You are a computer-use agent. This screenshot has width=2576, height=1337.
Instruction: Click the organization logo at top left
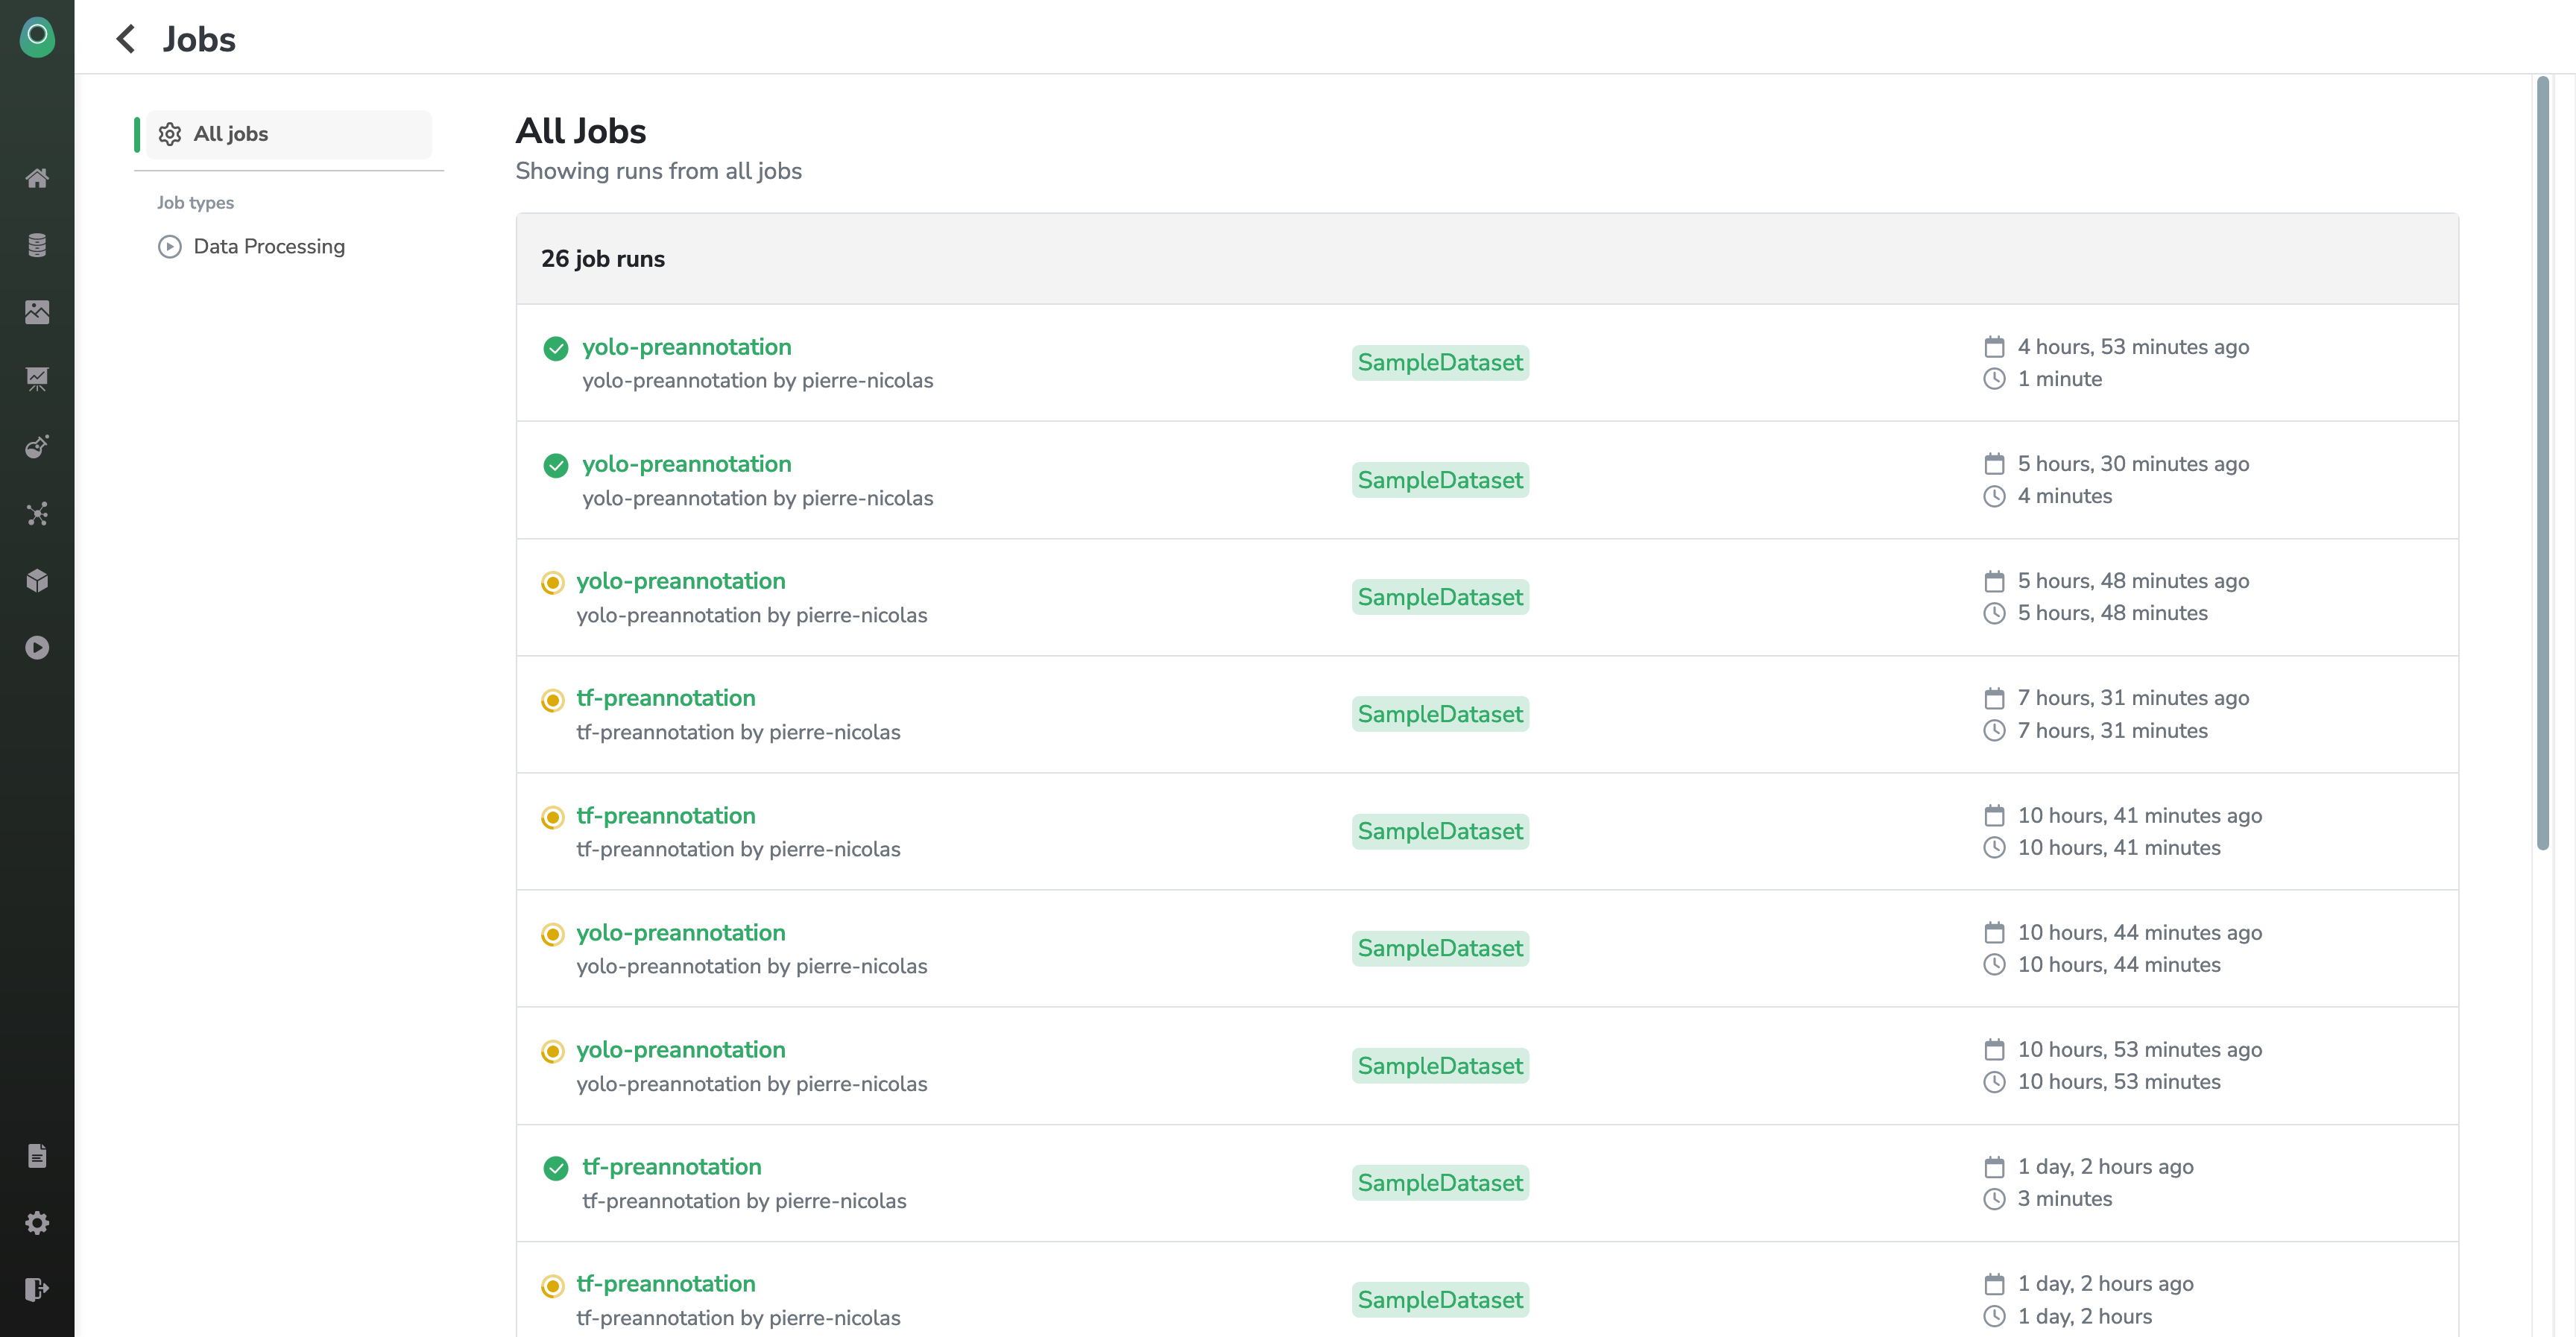37,37
